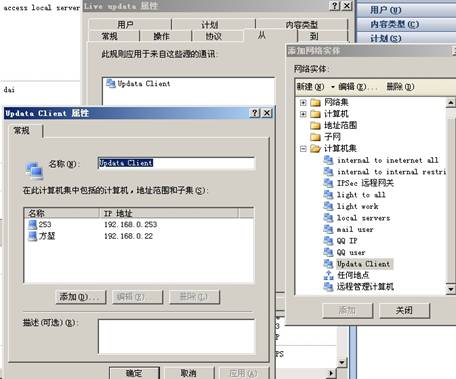Click the QQ IP set icon

(328, 241)
